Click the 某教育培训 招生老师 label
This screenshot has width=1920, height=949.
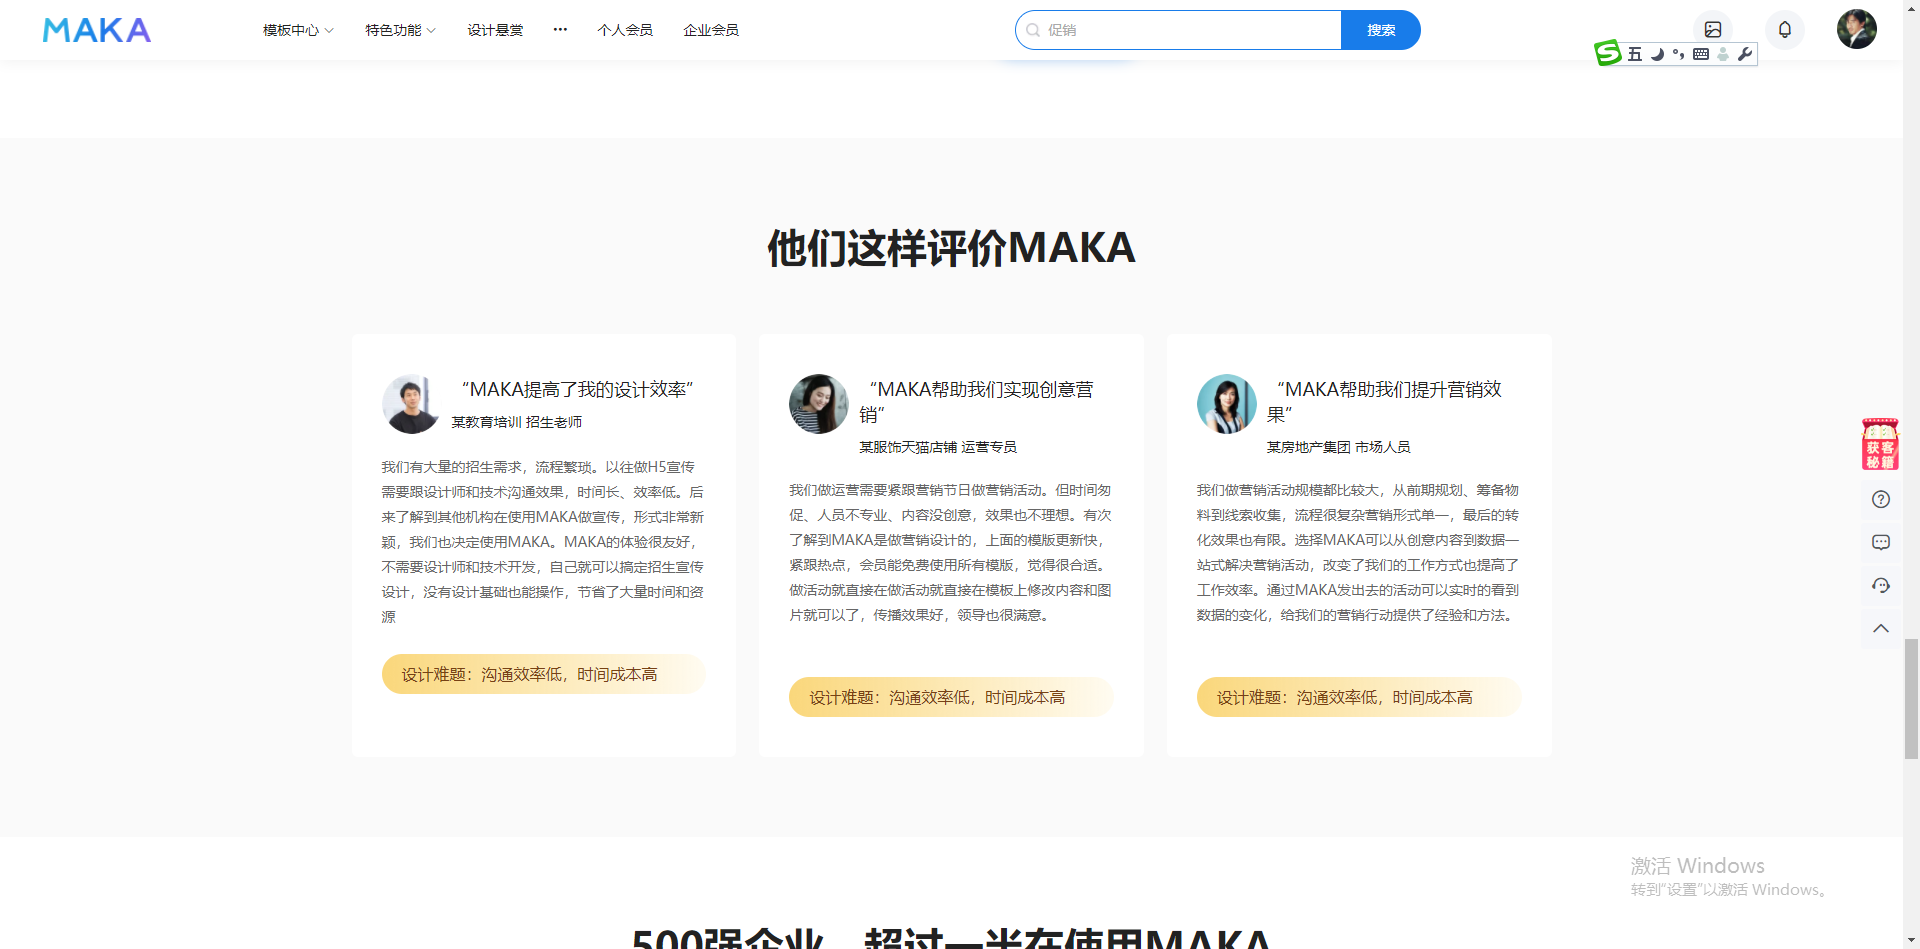[517, 422]
